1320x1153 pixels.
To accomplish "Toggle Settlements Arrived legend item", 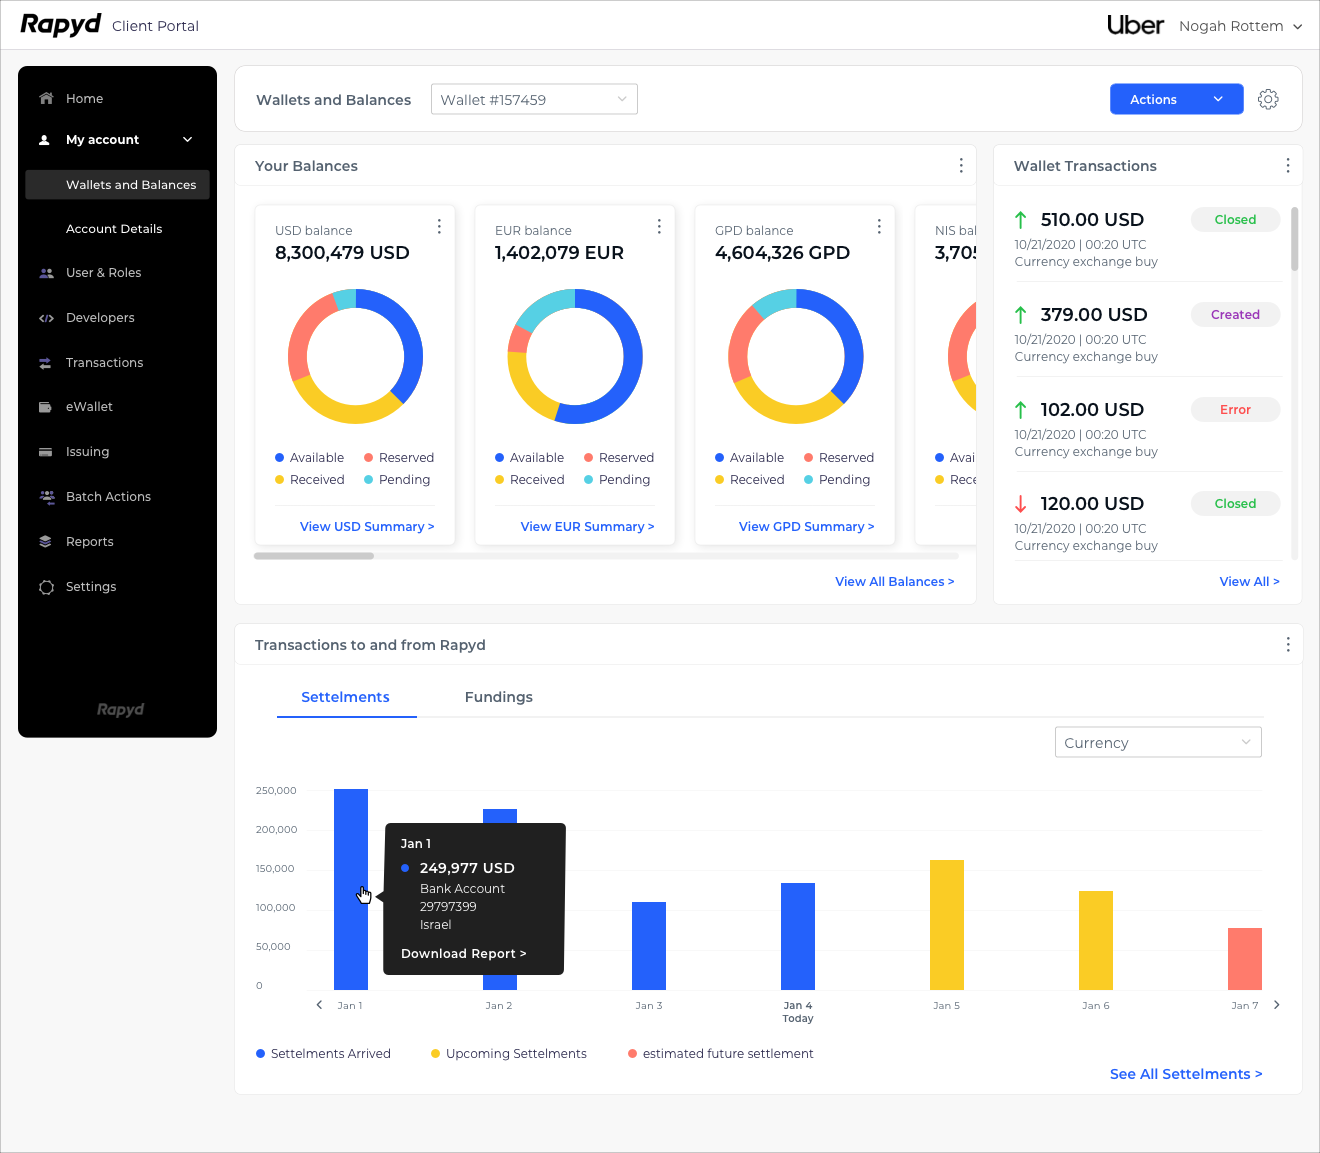I will click(x=323, y=1054).
